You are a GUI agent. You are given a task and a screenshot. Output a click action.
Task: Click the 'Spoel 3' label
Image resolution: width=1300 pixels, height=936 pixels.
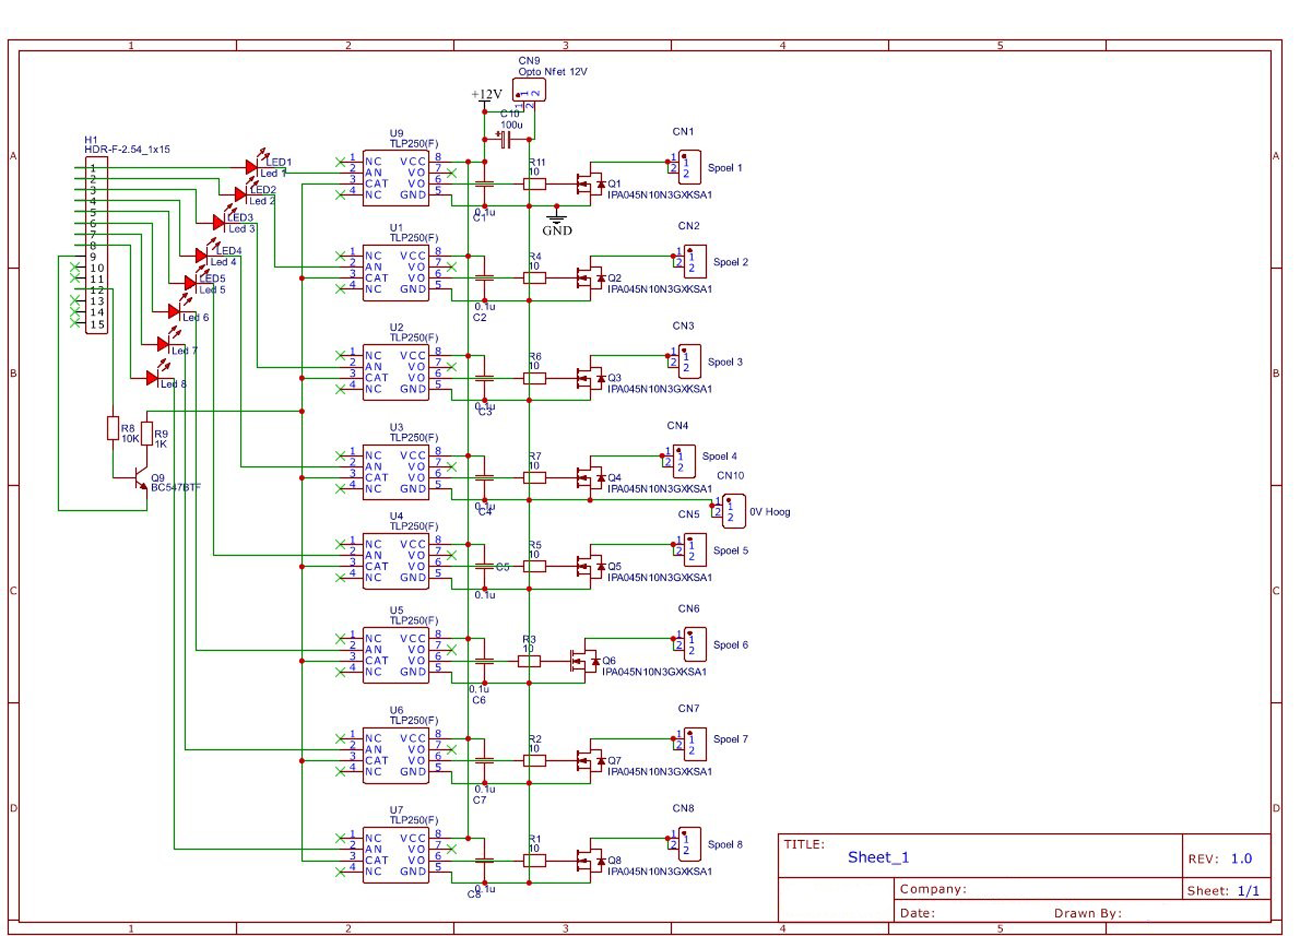pyautogui.click(x=725, y=362)
